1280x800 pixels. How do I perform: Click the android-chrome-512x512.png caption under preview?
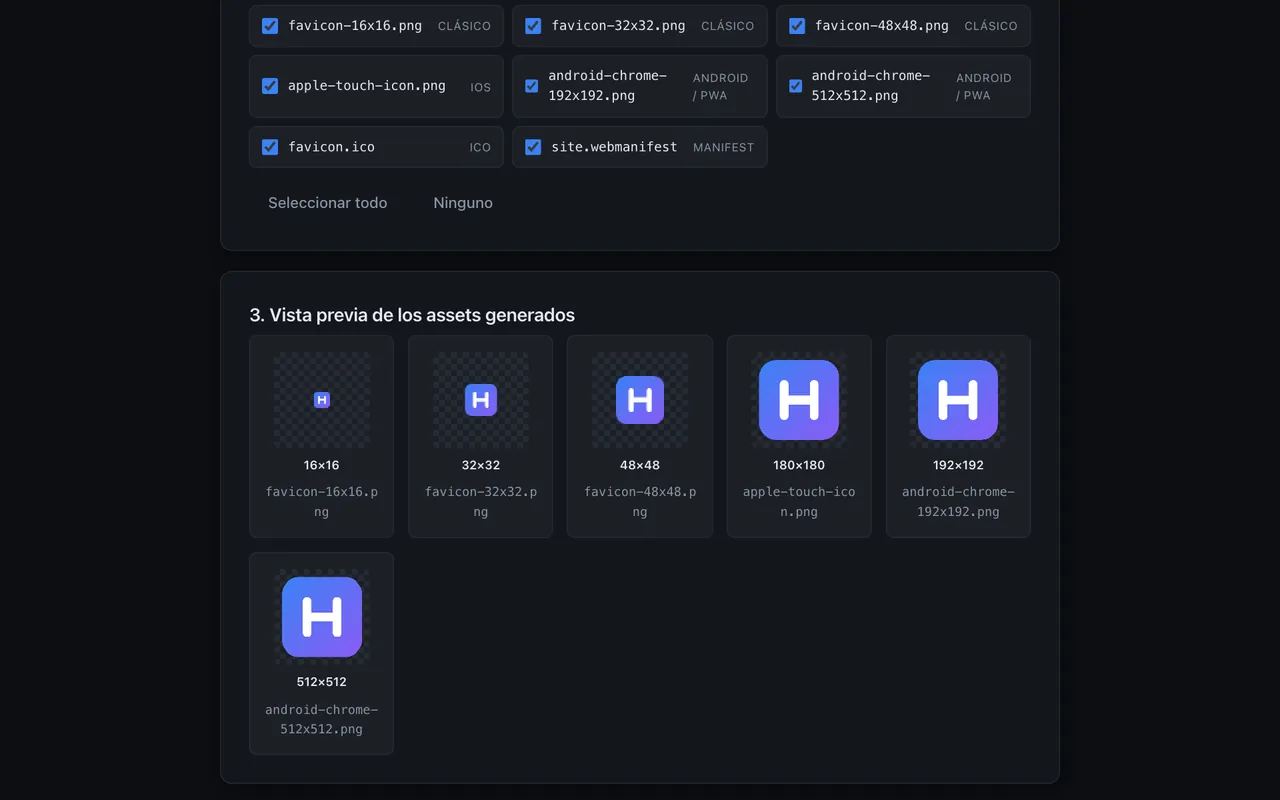point(322,719)
